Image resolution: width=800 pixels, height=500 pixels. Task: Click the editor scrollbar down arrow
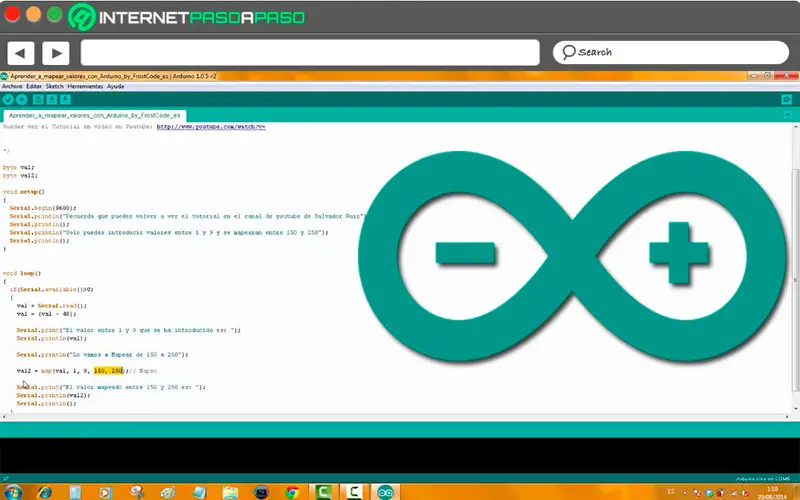(794, 408)
